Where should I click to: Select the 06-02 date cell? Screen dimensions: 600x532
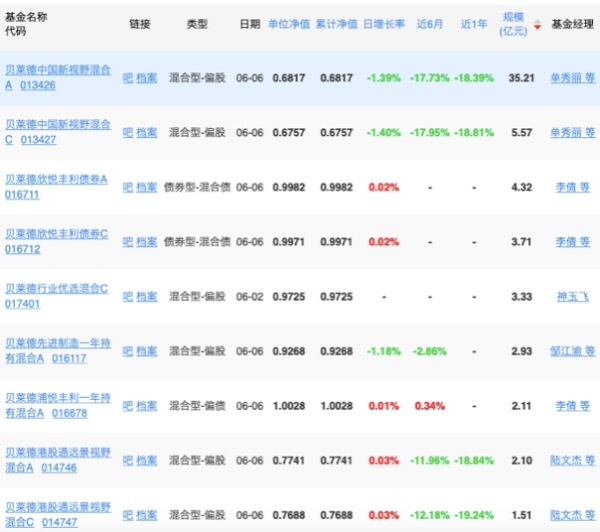point(249,297)
